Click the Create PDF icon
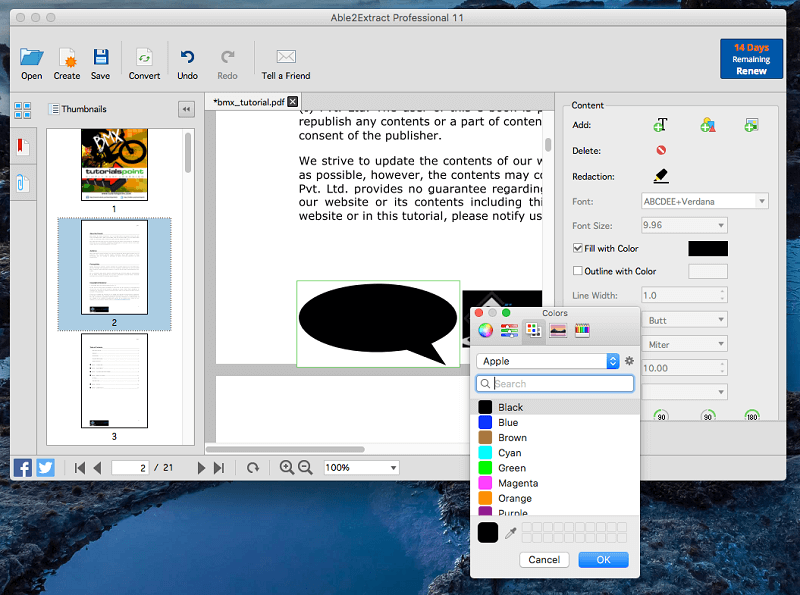Screen dimensions: 800x595 (67, 57)
